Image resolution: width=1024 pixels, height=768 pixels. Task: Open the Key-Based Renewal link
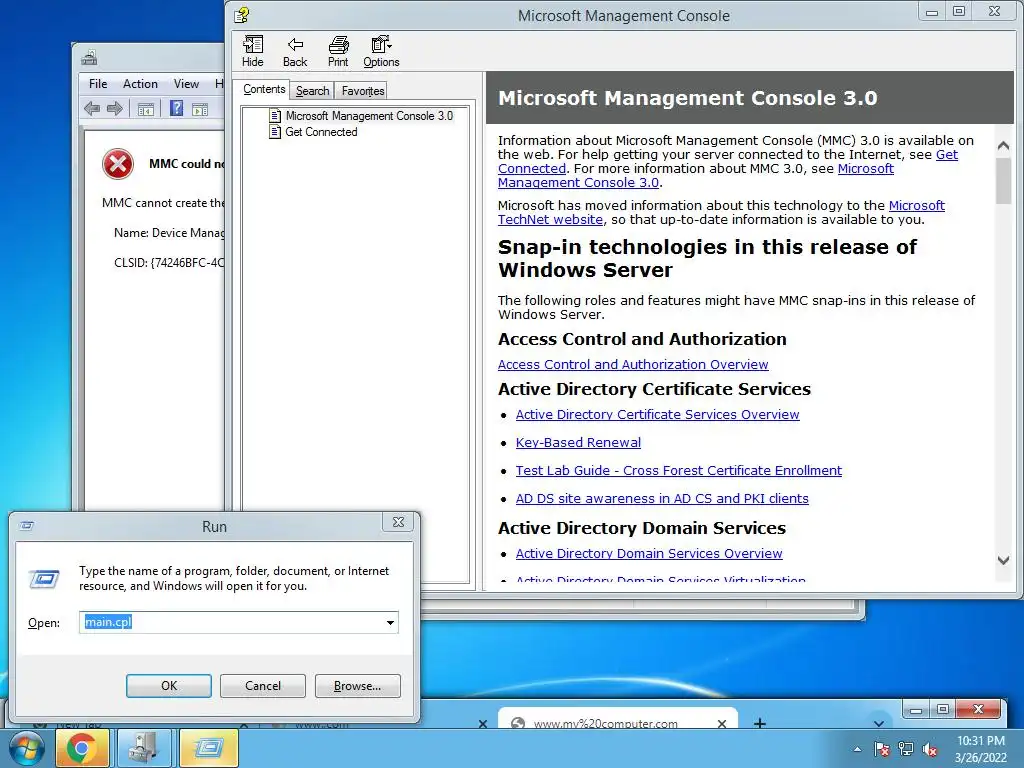coord(578,443)
